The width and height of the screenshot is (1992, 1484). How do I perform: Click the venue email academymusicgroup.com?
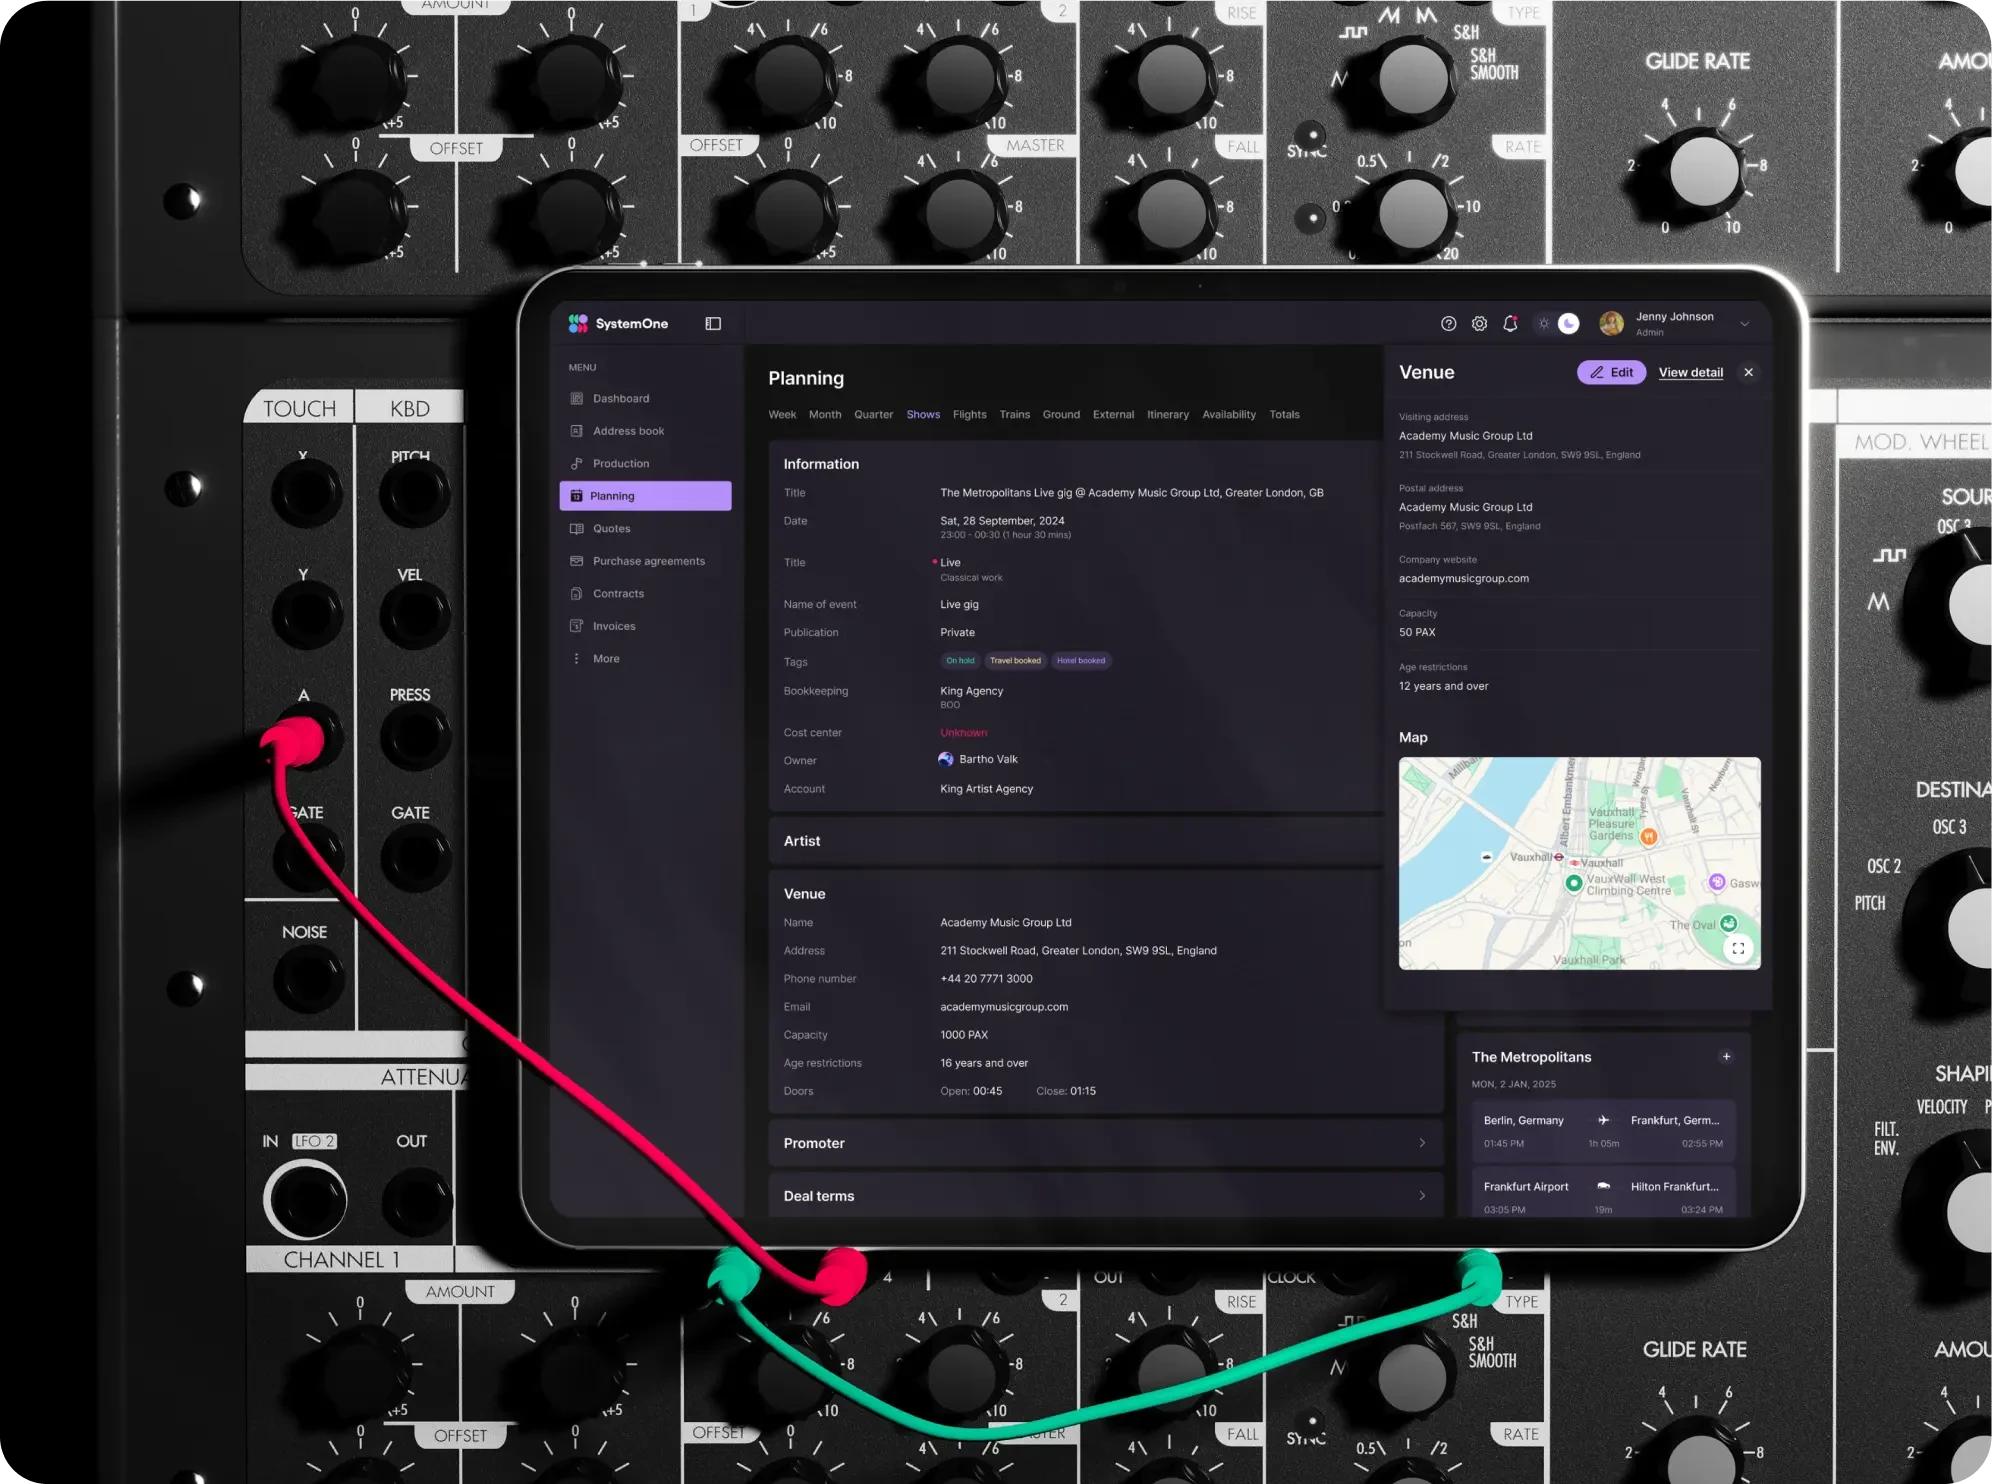tap(1004, 1007)
